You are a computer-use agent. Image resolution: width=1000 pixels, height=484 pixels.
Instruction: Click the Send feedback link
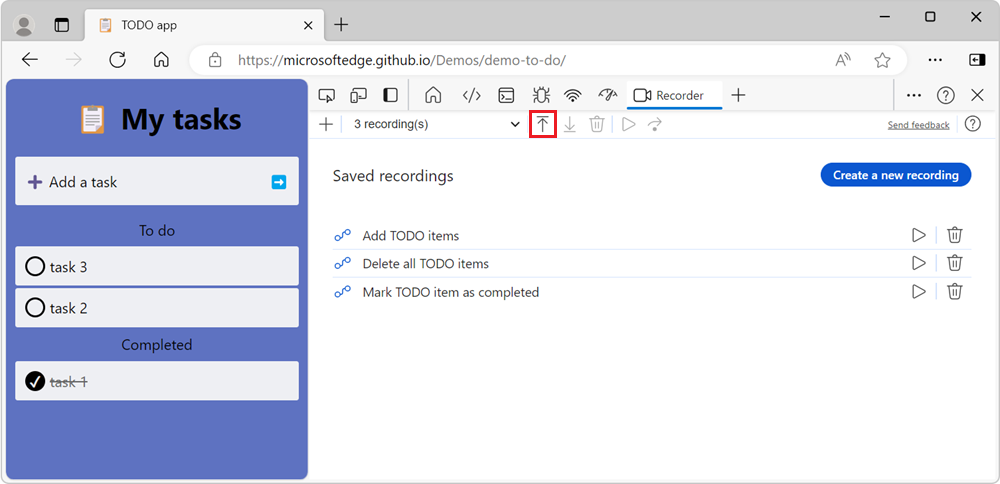point(918,125)
